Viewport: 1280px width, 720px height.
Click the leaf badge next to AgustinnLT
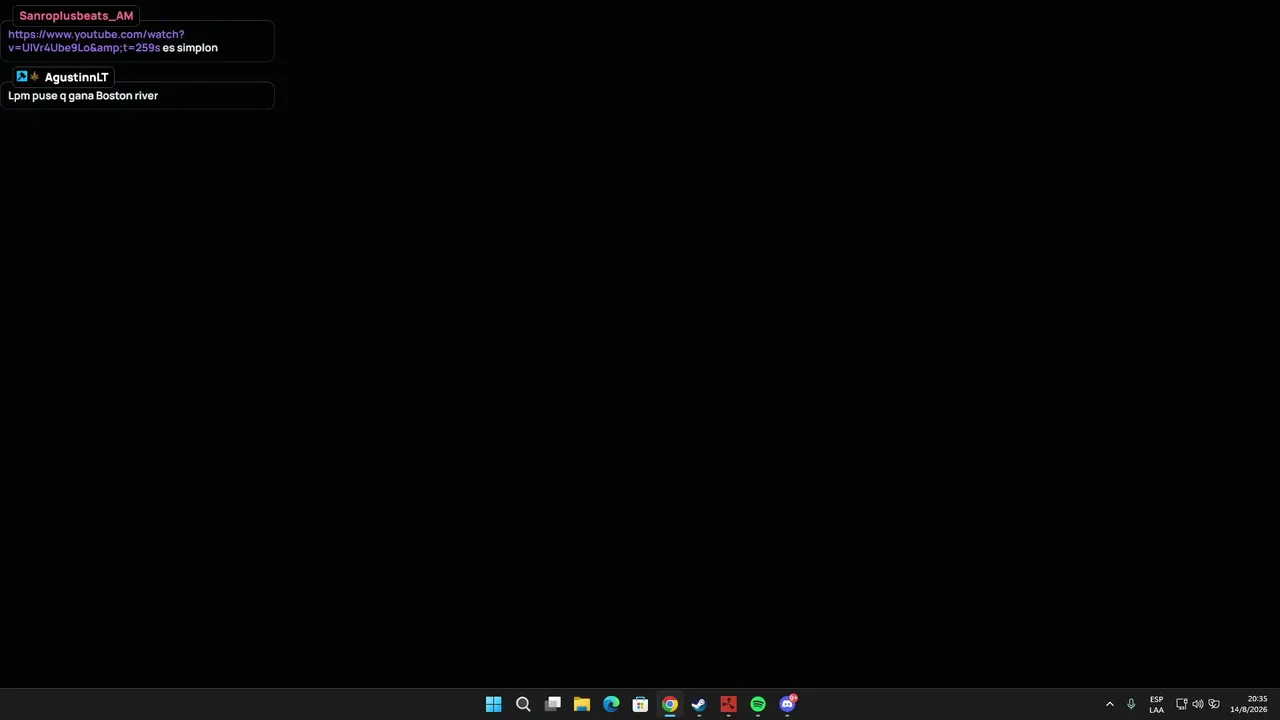pos(34,77)
